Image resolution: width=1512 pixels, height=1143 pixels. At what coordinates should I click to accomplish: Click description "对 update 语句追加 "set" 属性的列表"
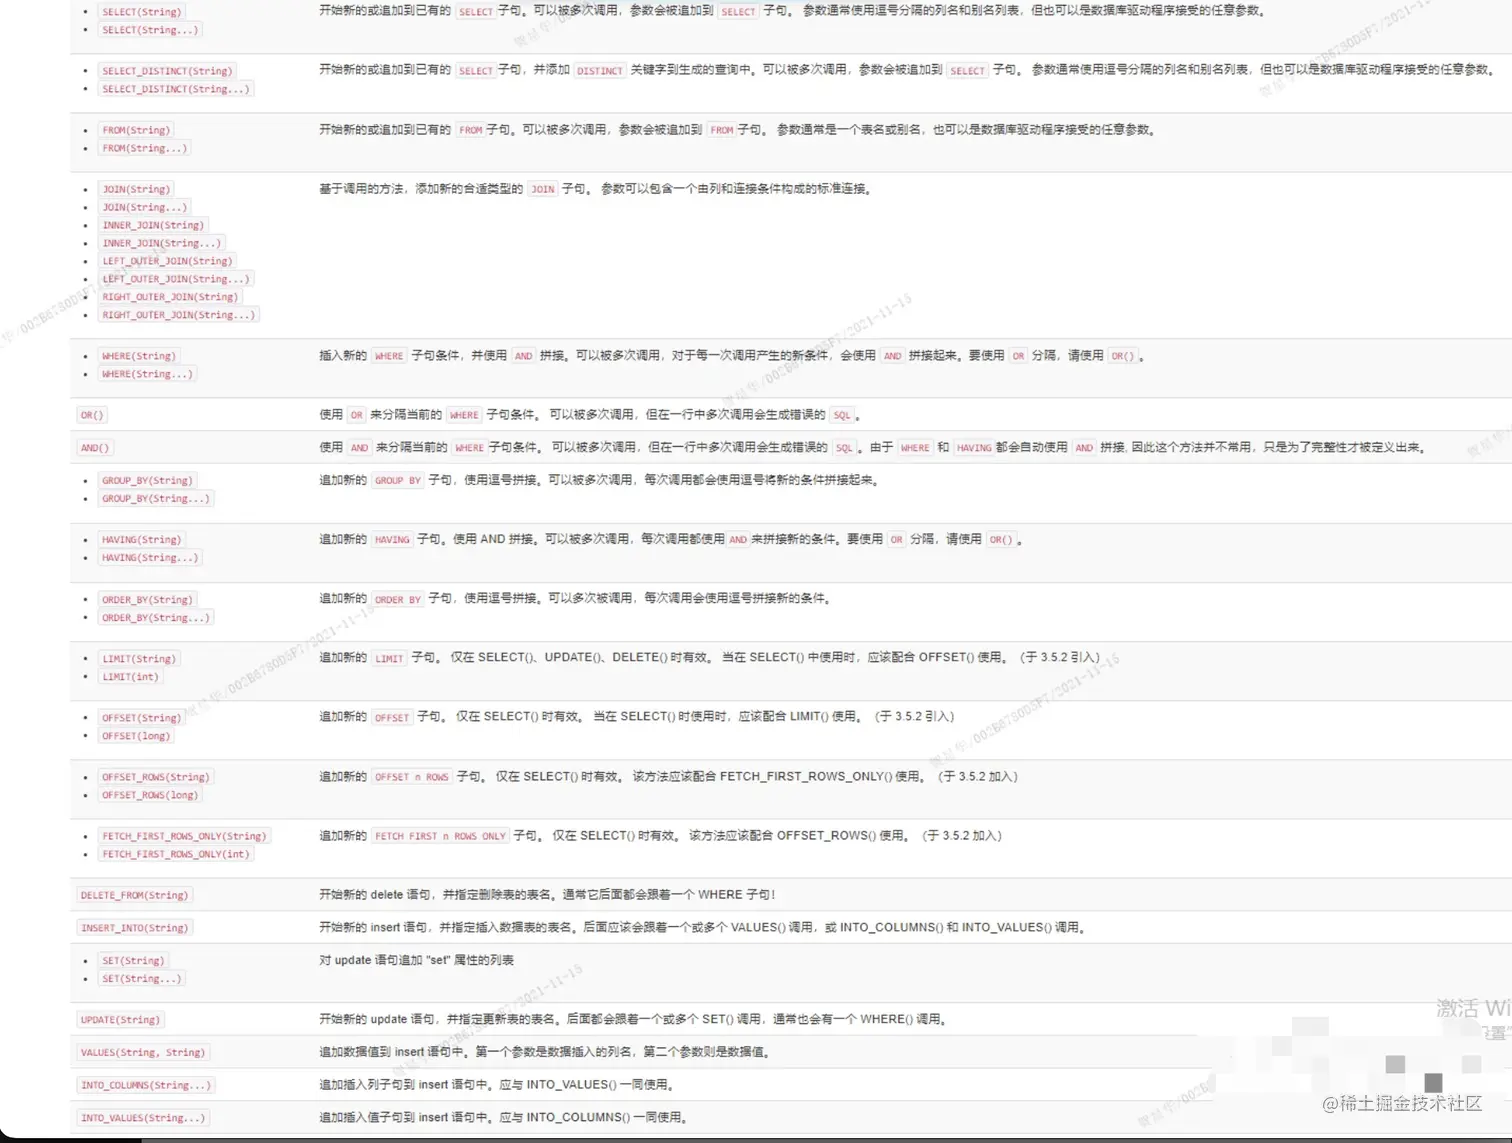click(x=416, y=960)
